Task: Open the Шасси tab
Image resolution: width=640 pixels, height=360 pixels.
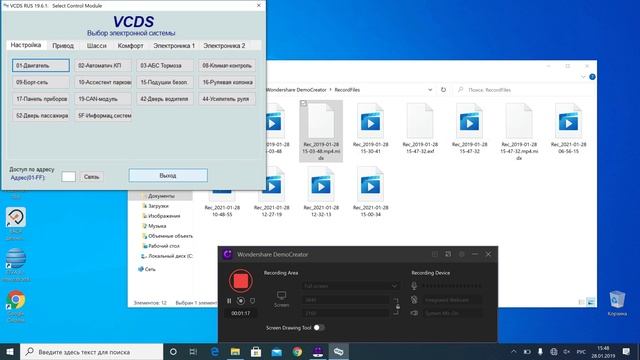Action: (x=97, y=46)
